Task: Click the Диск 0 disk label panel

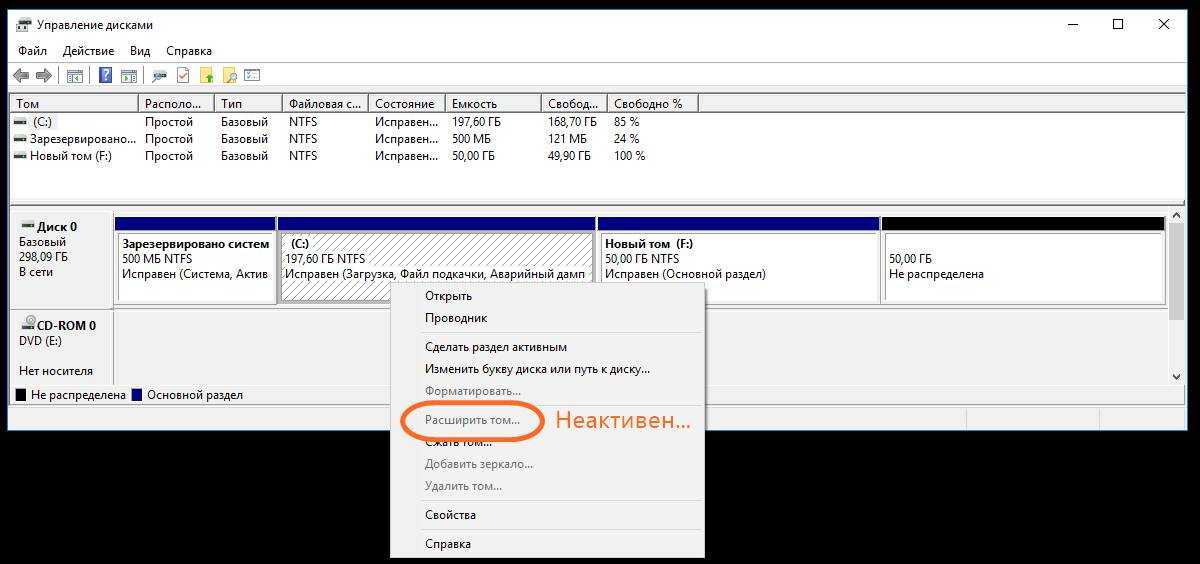Action: [61, 258]
